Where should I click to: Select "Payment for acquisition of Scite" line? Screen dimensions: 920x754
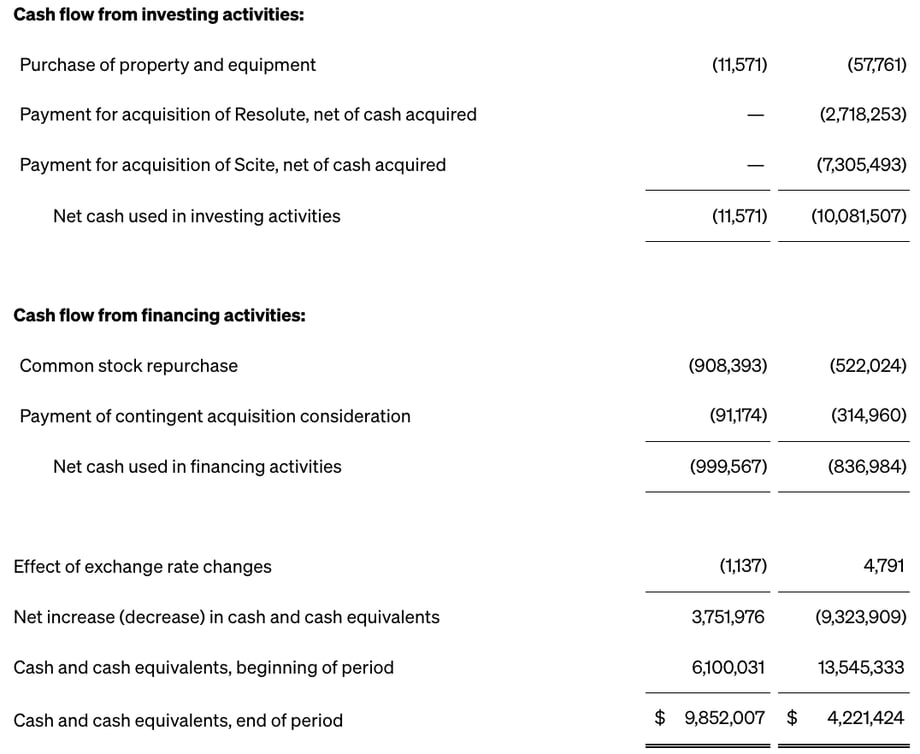point(232,165)
